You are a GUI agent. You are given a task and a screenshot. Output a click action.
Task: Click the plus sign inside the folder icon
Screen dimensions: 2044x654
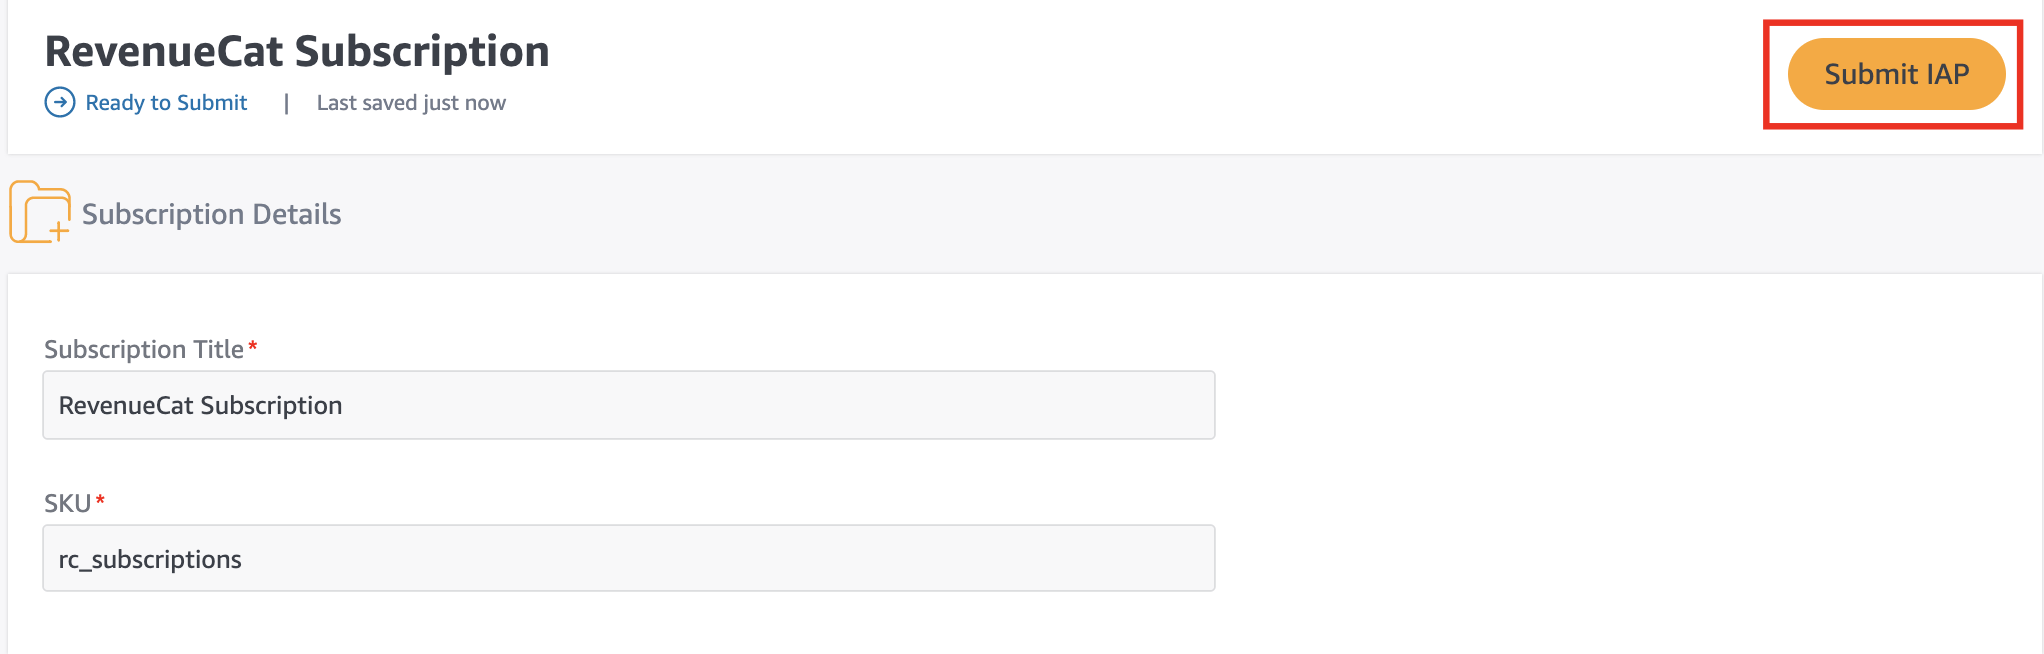[58, 231]
